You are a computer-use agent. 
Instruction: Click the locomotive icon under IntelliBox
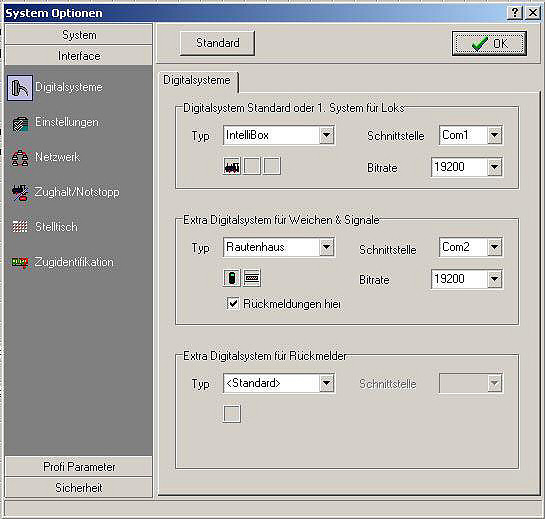[231, 167]
